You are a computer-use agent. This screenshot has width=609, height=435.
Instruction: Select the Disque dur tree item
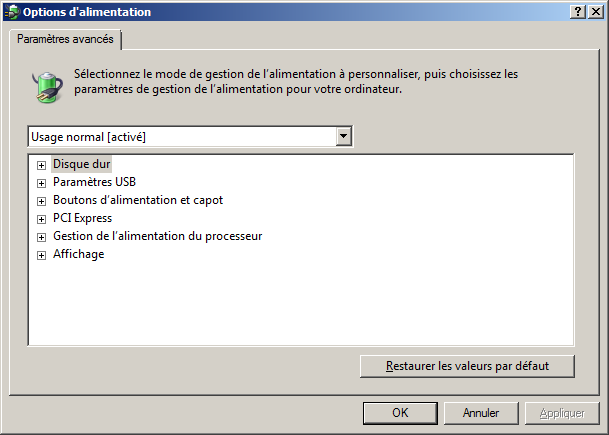(82, 164)
